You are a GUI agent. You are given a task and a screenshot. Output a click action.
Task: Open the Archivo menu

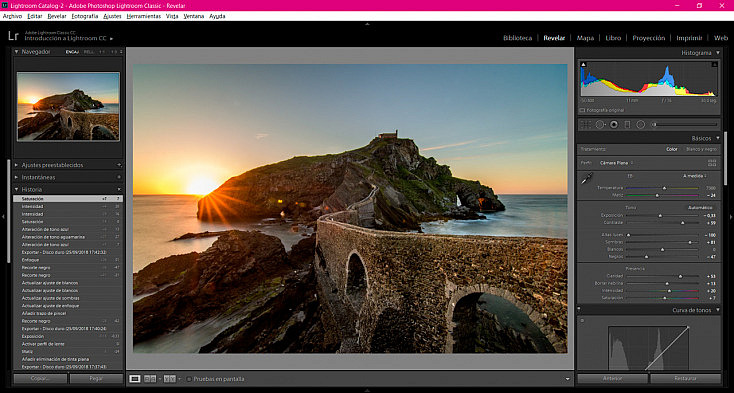point(12,16)
